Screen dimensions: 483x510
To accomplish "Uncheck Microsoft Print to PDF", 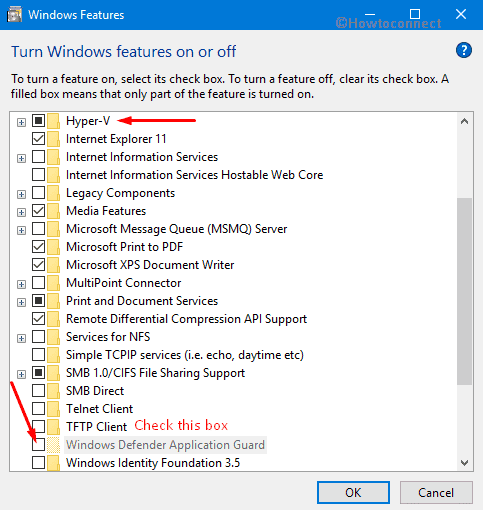I will [x=38, y=246].
